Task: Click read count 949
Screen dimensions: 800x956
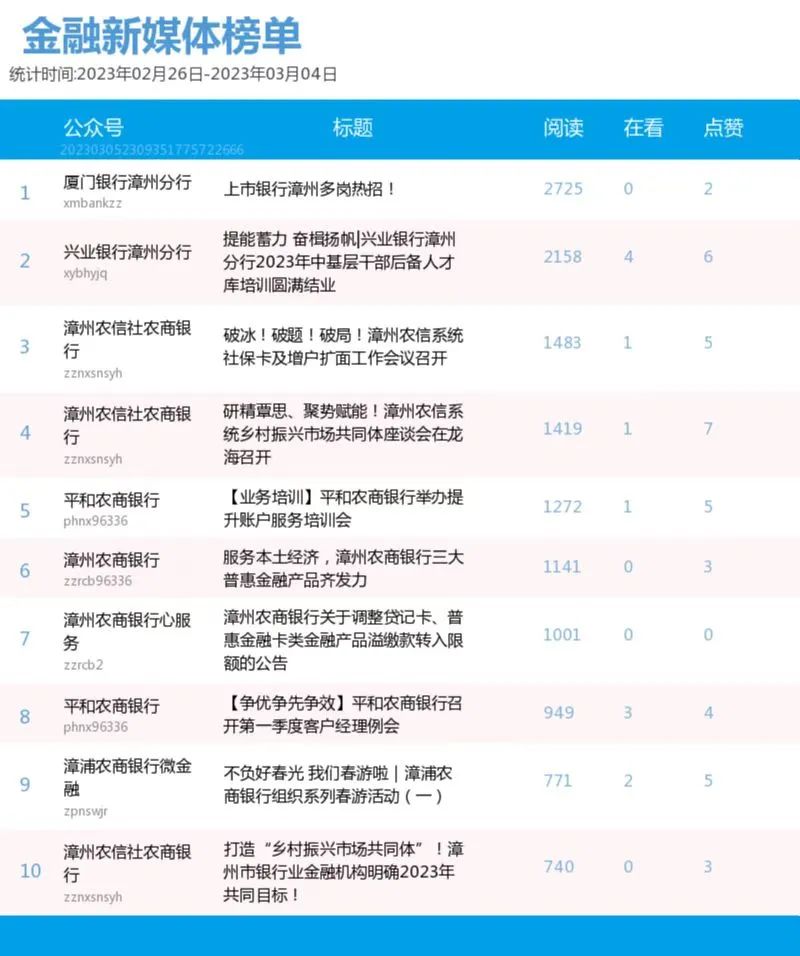Action: [x=559, y=713]
